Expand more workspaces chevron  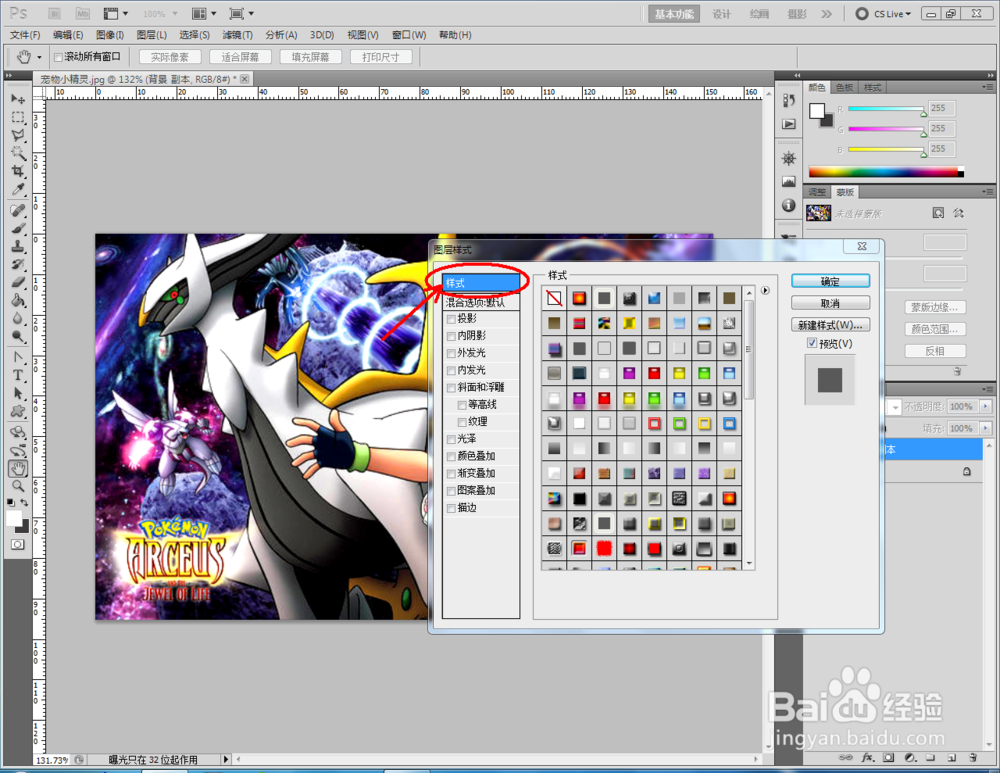[827, 13]
